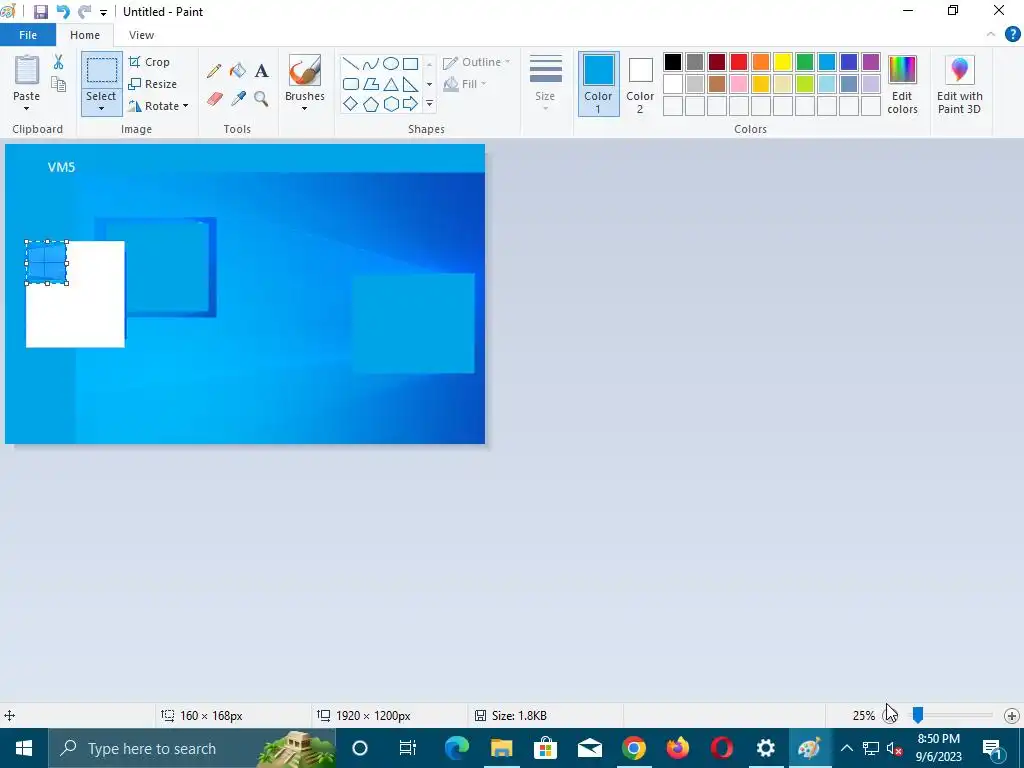Click the zoom slider handle
Image resolution: width=1024 pixels, height=768 pixels.
point(918,715)
